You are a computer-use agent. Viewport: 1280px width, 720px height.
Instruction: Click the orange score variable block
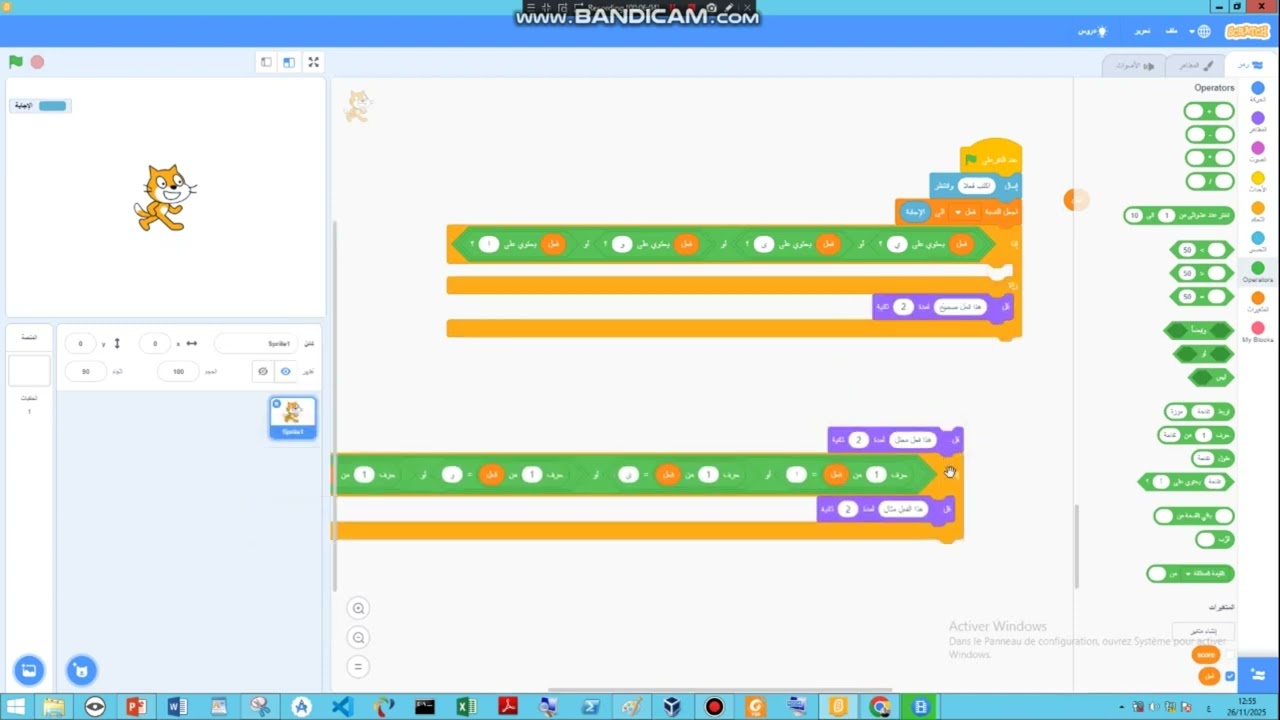pyautogui.click(x=1206, y=655)
